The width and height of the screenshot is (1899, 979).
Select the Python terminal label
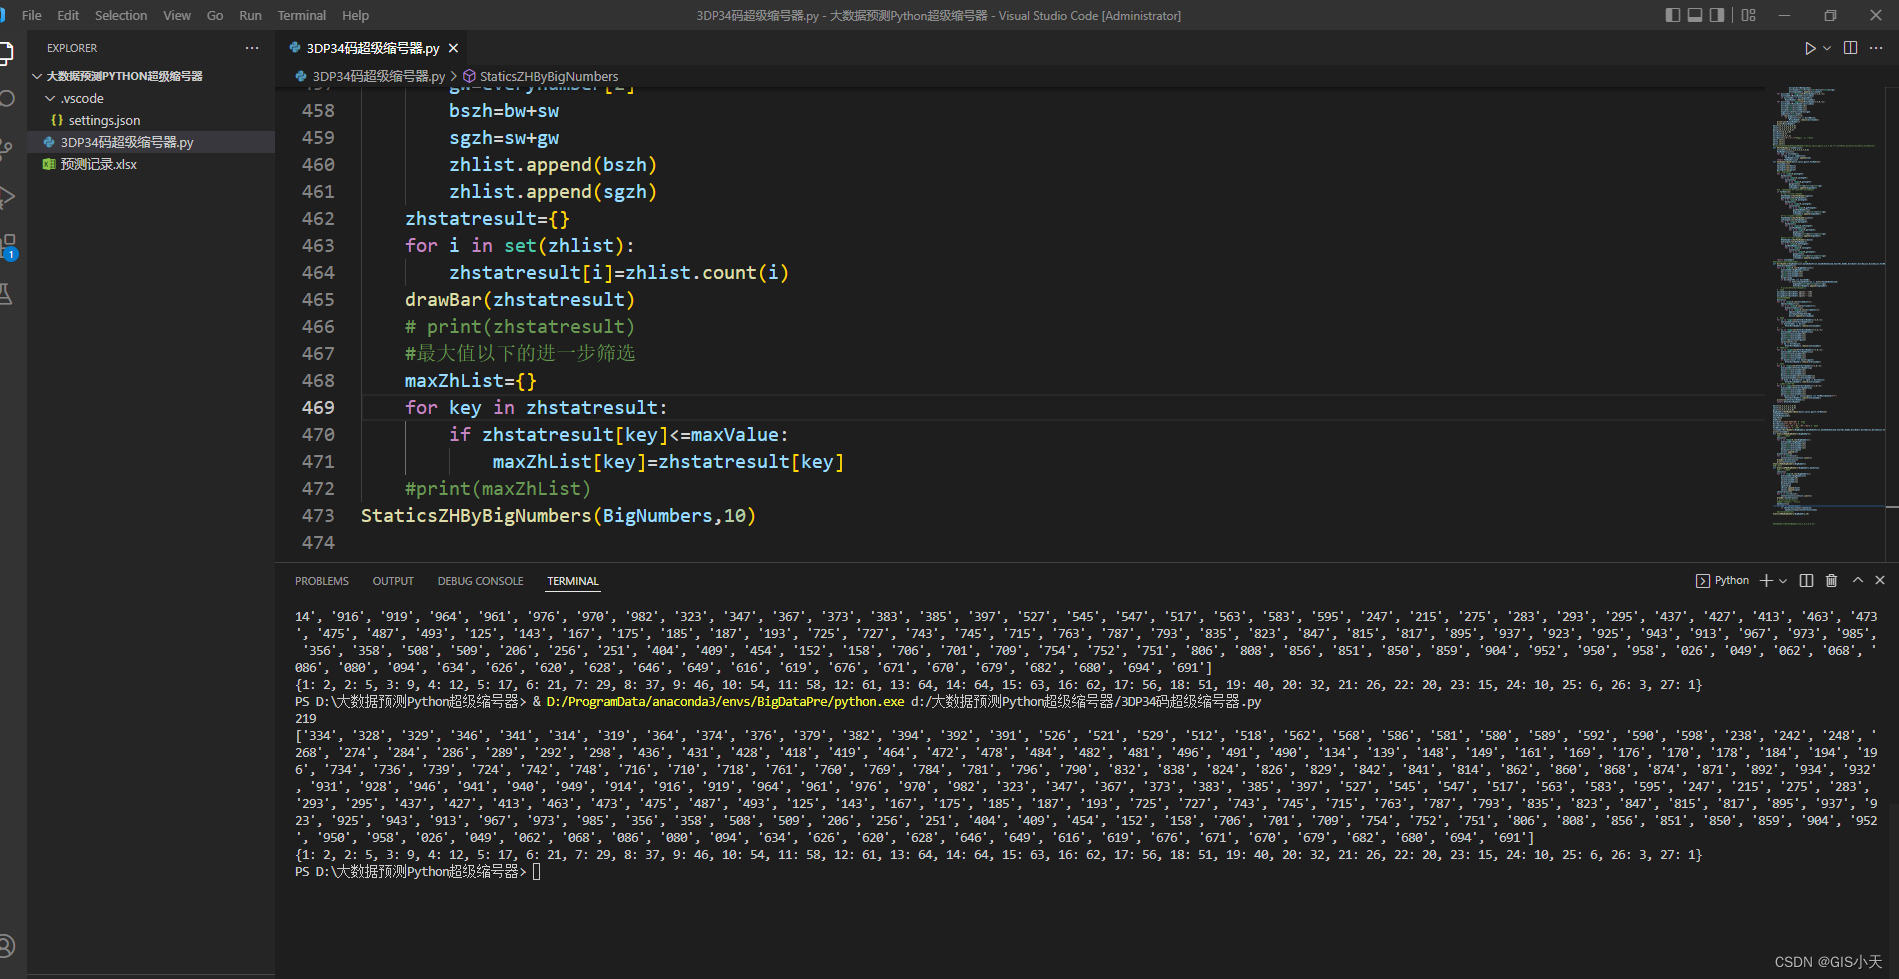tap(1723, 581)
